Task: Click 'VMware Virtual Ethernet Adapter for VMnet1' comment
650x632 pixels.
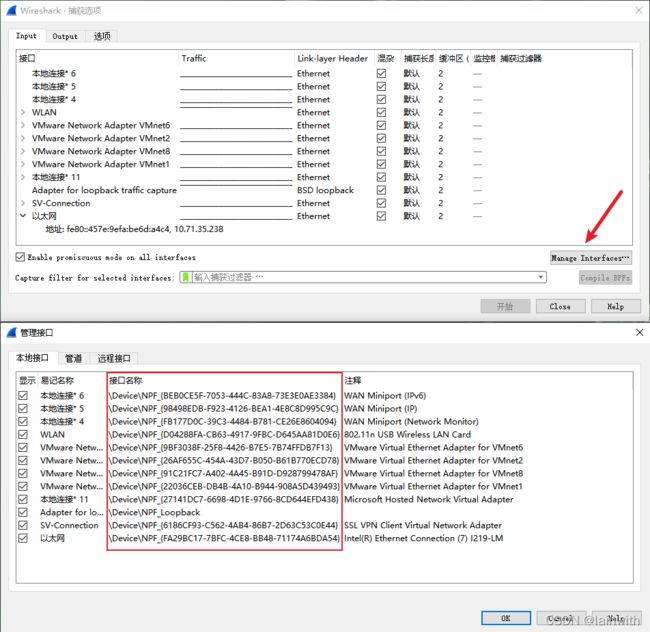Action: 433,486
